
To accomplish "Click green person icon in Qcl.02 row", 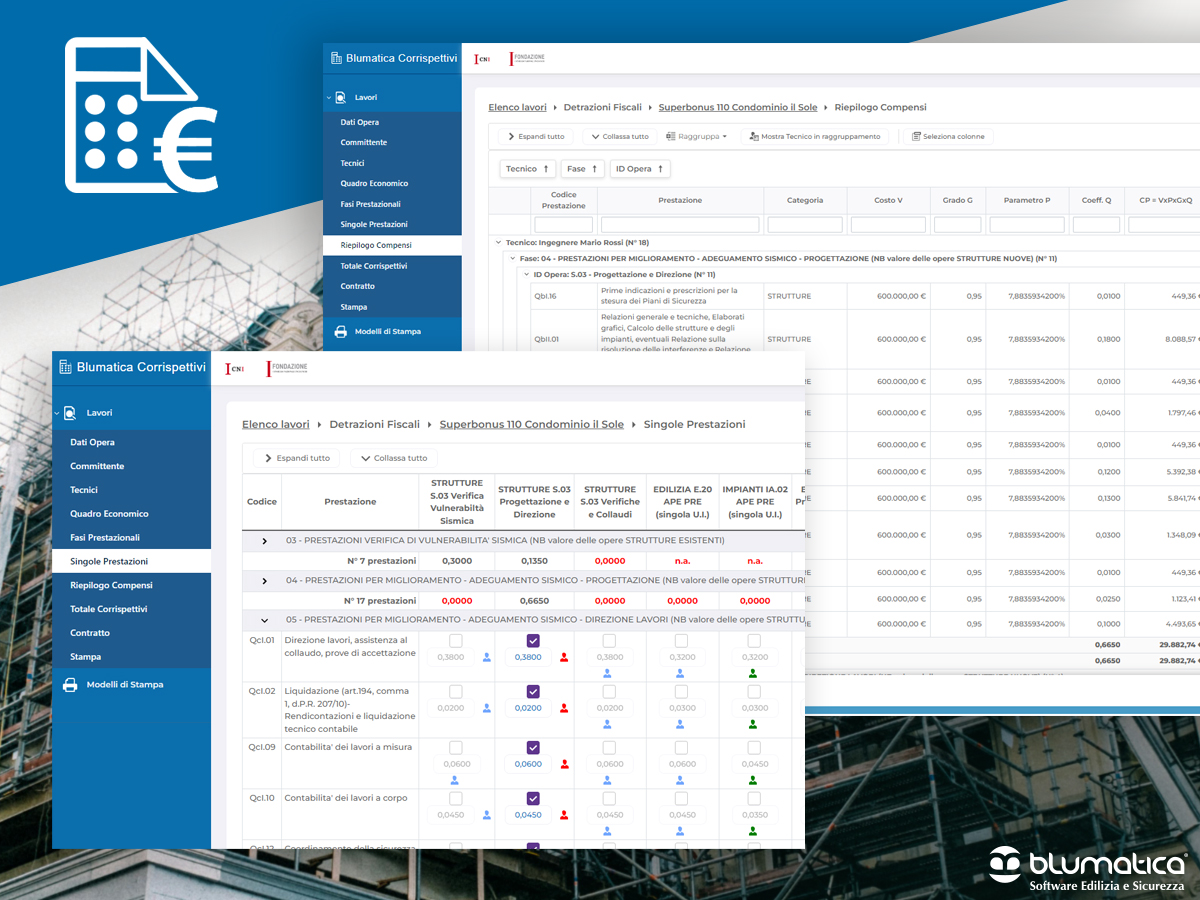I will point(754,725).
